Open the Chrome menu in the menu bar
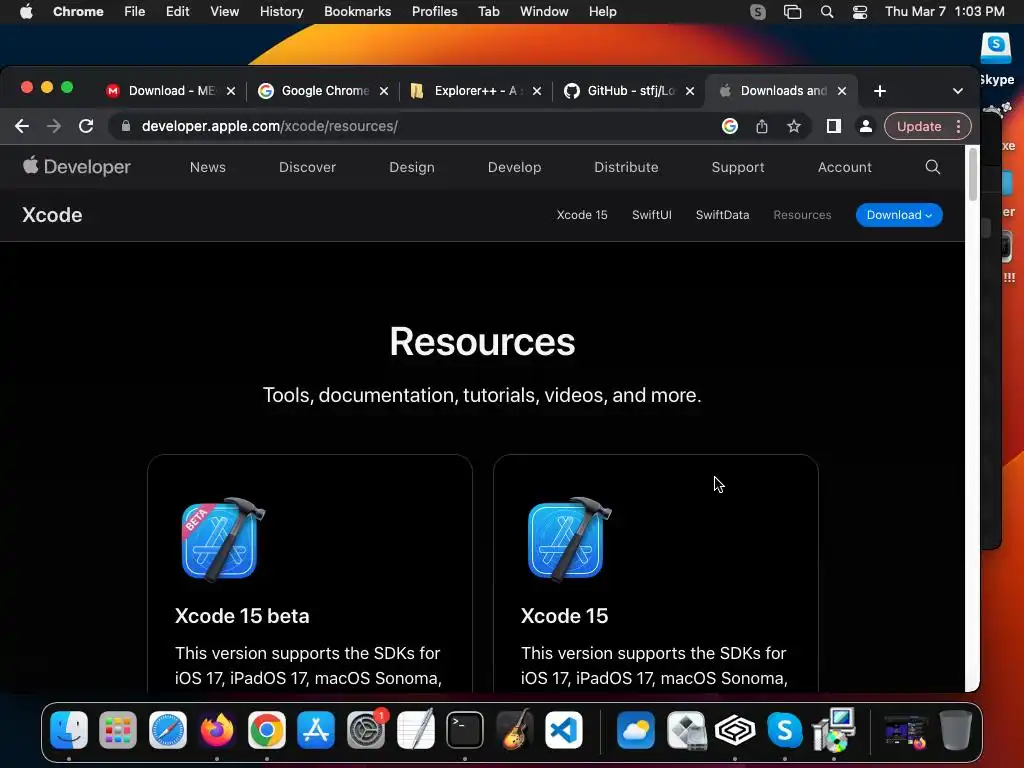Image resolution: width=1024 pixels, height=768 pixels. [78, 12]
